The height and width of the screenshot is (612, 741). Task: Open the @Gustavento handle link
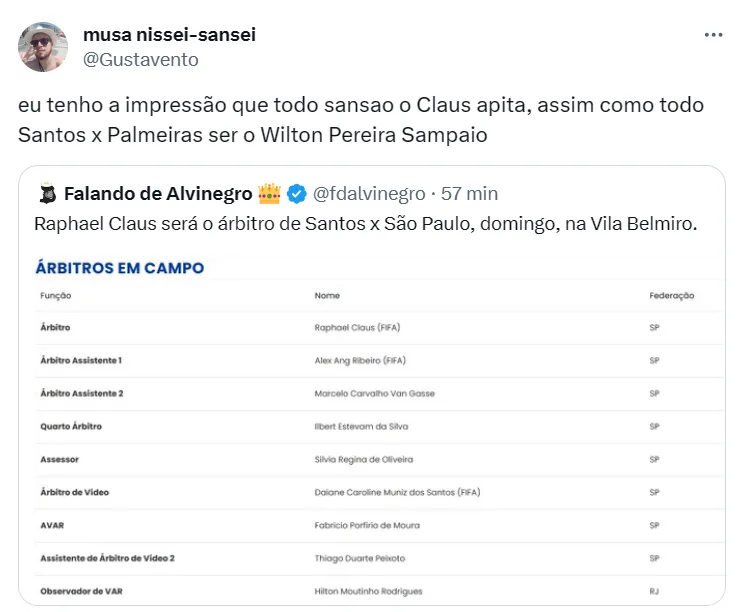140,59
